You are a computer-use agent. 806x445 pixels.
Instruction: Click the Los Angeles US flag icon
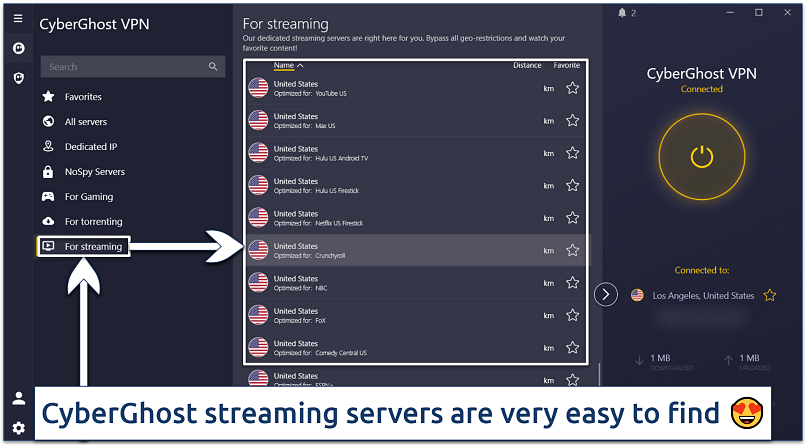637,295
